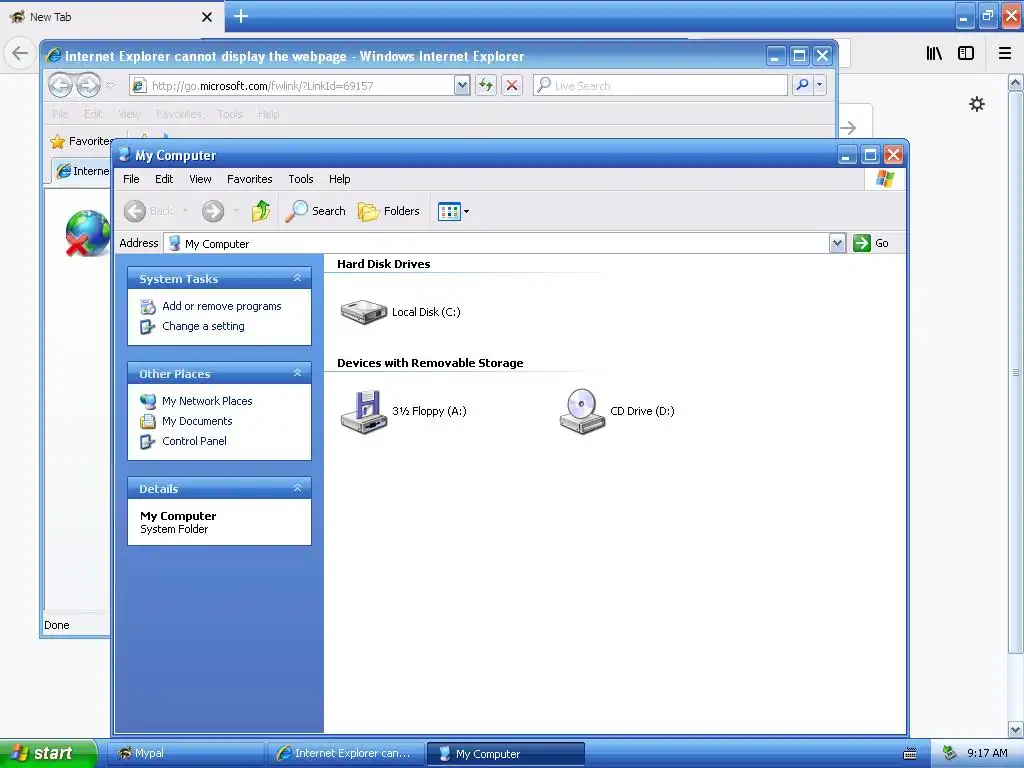Image resolution: width=1024 pixels, height=768 pixels.
Task: Open Internet Explorer search options dropdown
Action: (820, 85)
